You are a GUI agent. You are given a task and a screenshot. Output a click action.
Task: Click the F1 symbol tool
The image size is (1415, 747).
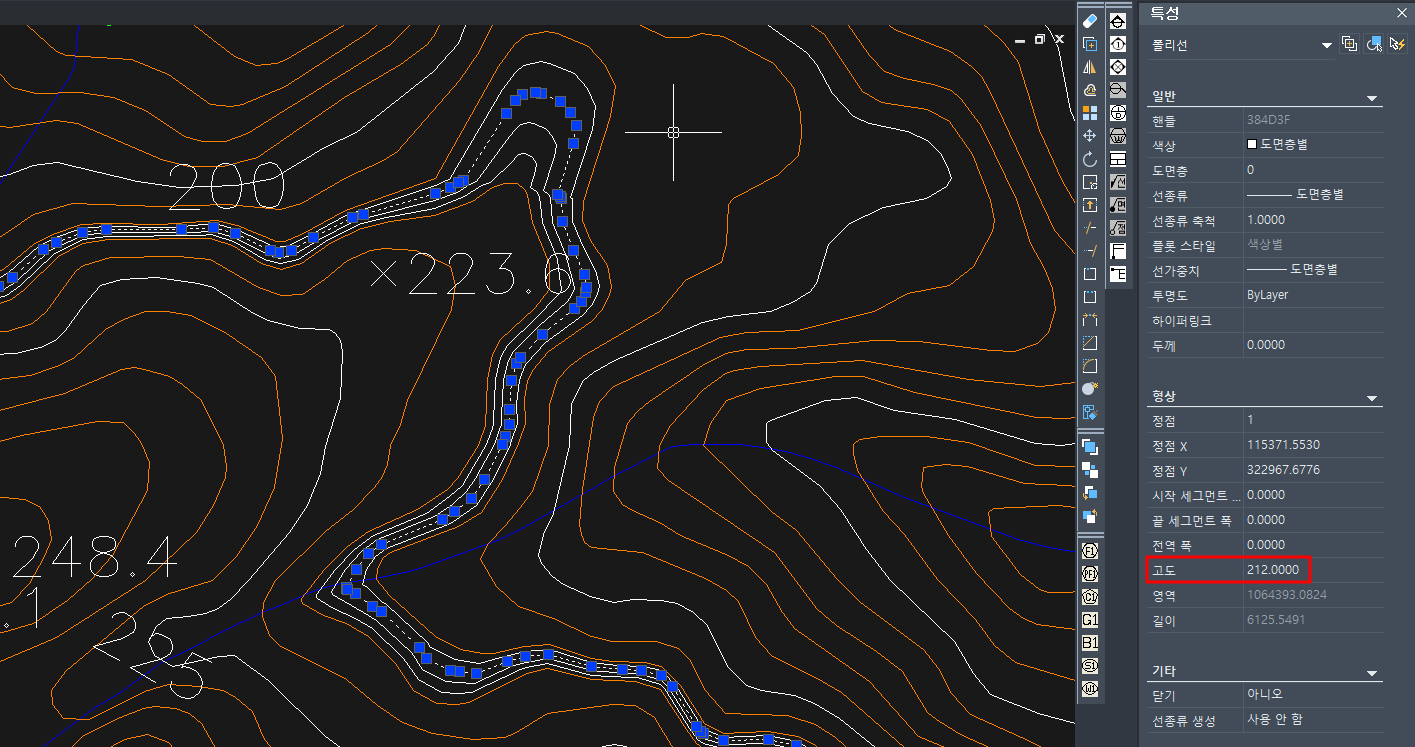click(1090, 551)
